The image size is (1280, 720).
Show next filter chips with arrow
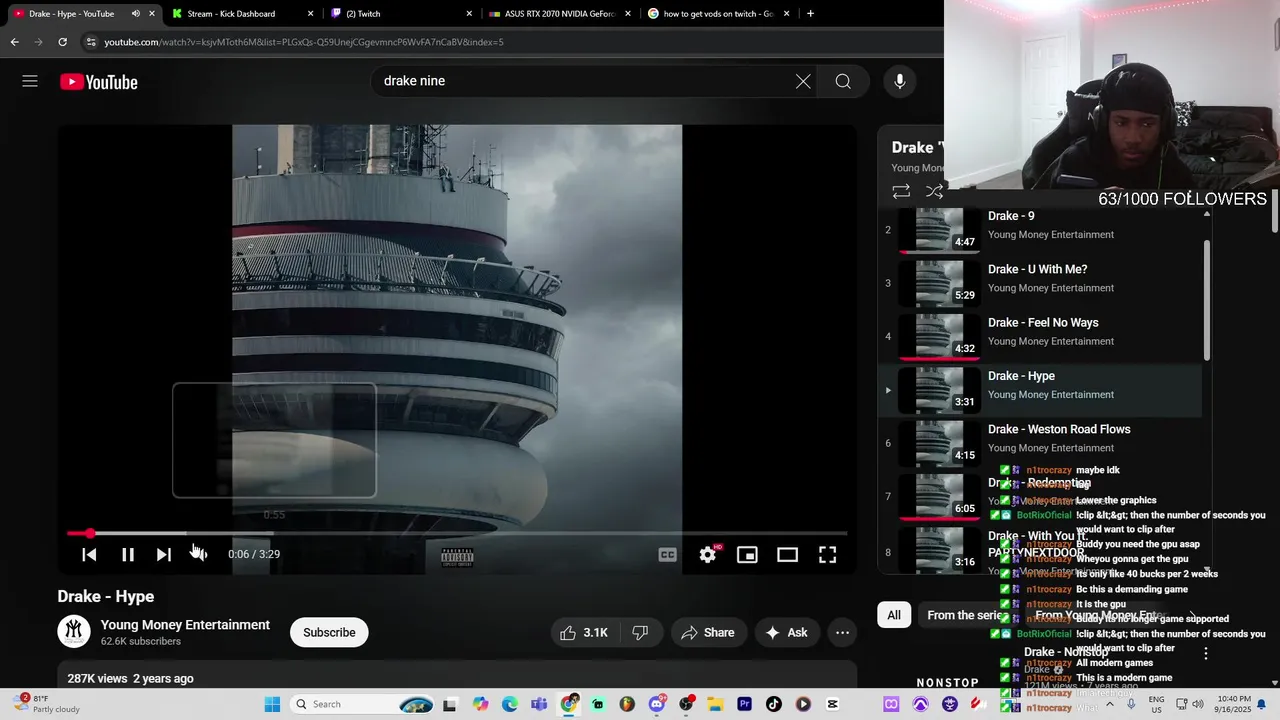1192,615
